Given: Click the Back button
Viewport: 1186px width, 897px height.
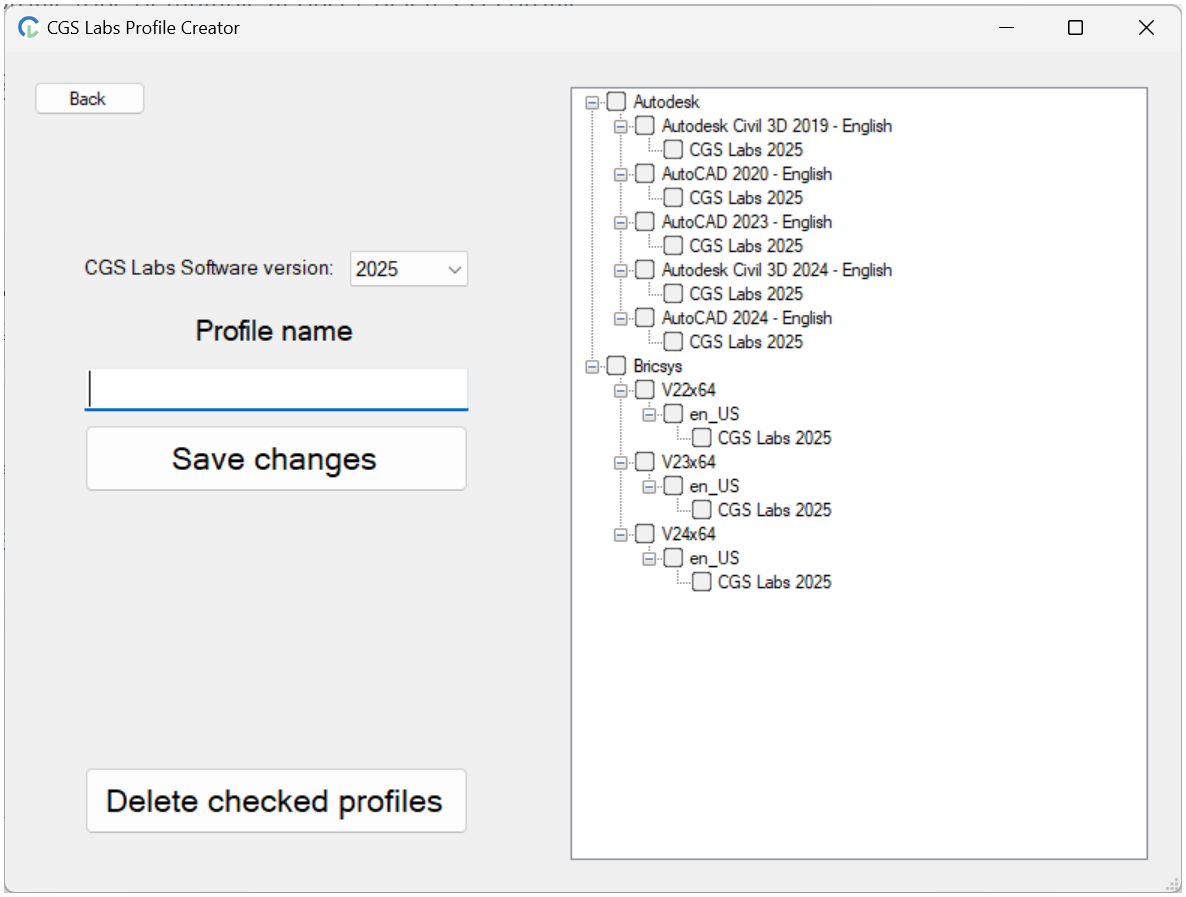Looking at the screenshot, I should (x=89, y=99).
